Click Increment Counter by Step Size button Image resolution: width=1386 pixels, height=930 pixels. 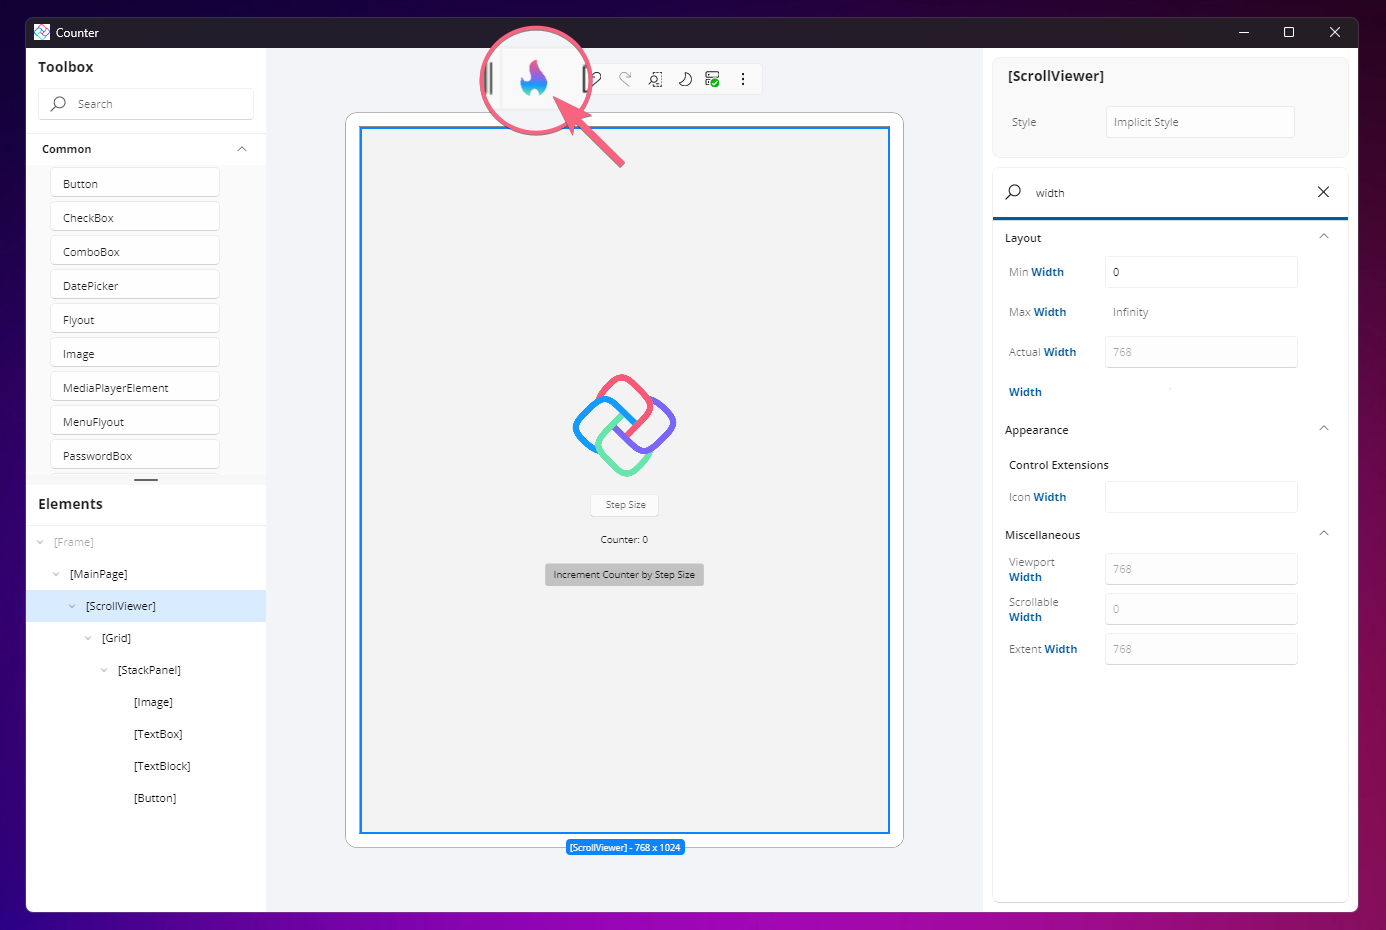pyautogui.click(x=624, y=575)
